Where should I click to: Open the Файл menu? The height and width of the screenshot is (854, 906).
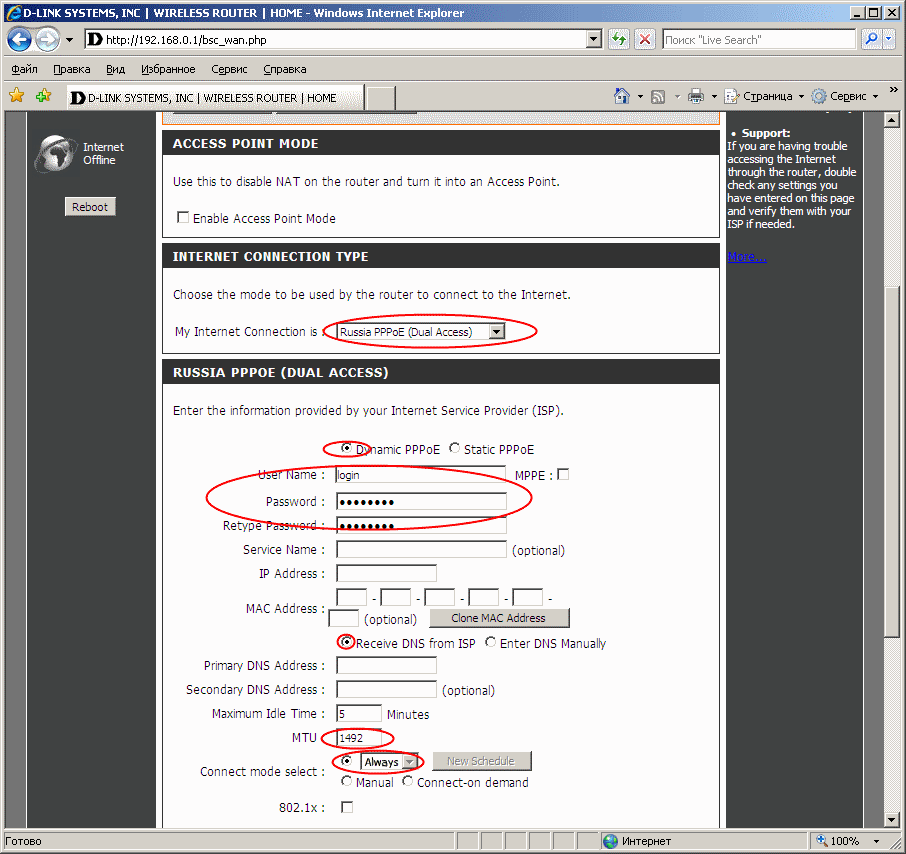[24, 69]
